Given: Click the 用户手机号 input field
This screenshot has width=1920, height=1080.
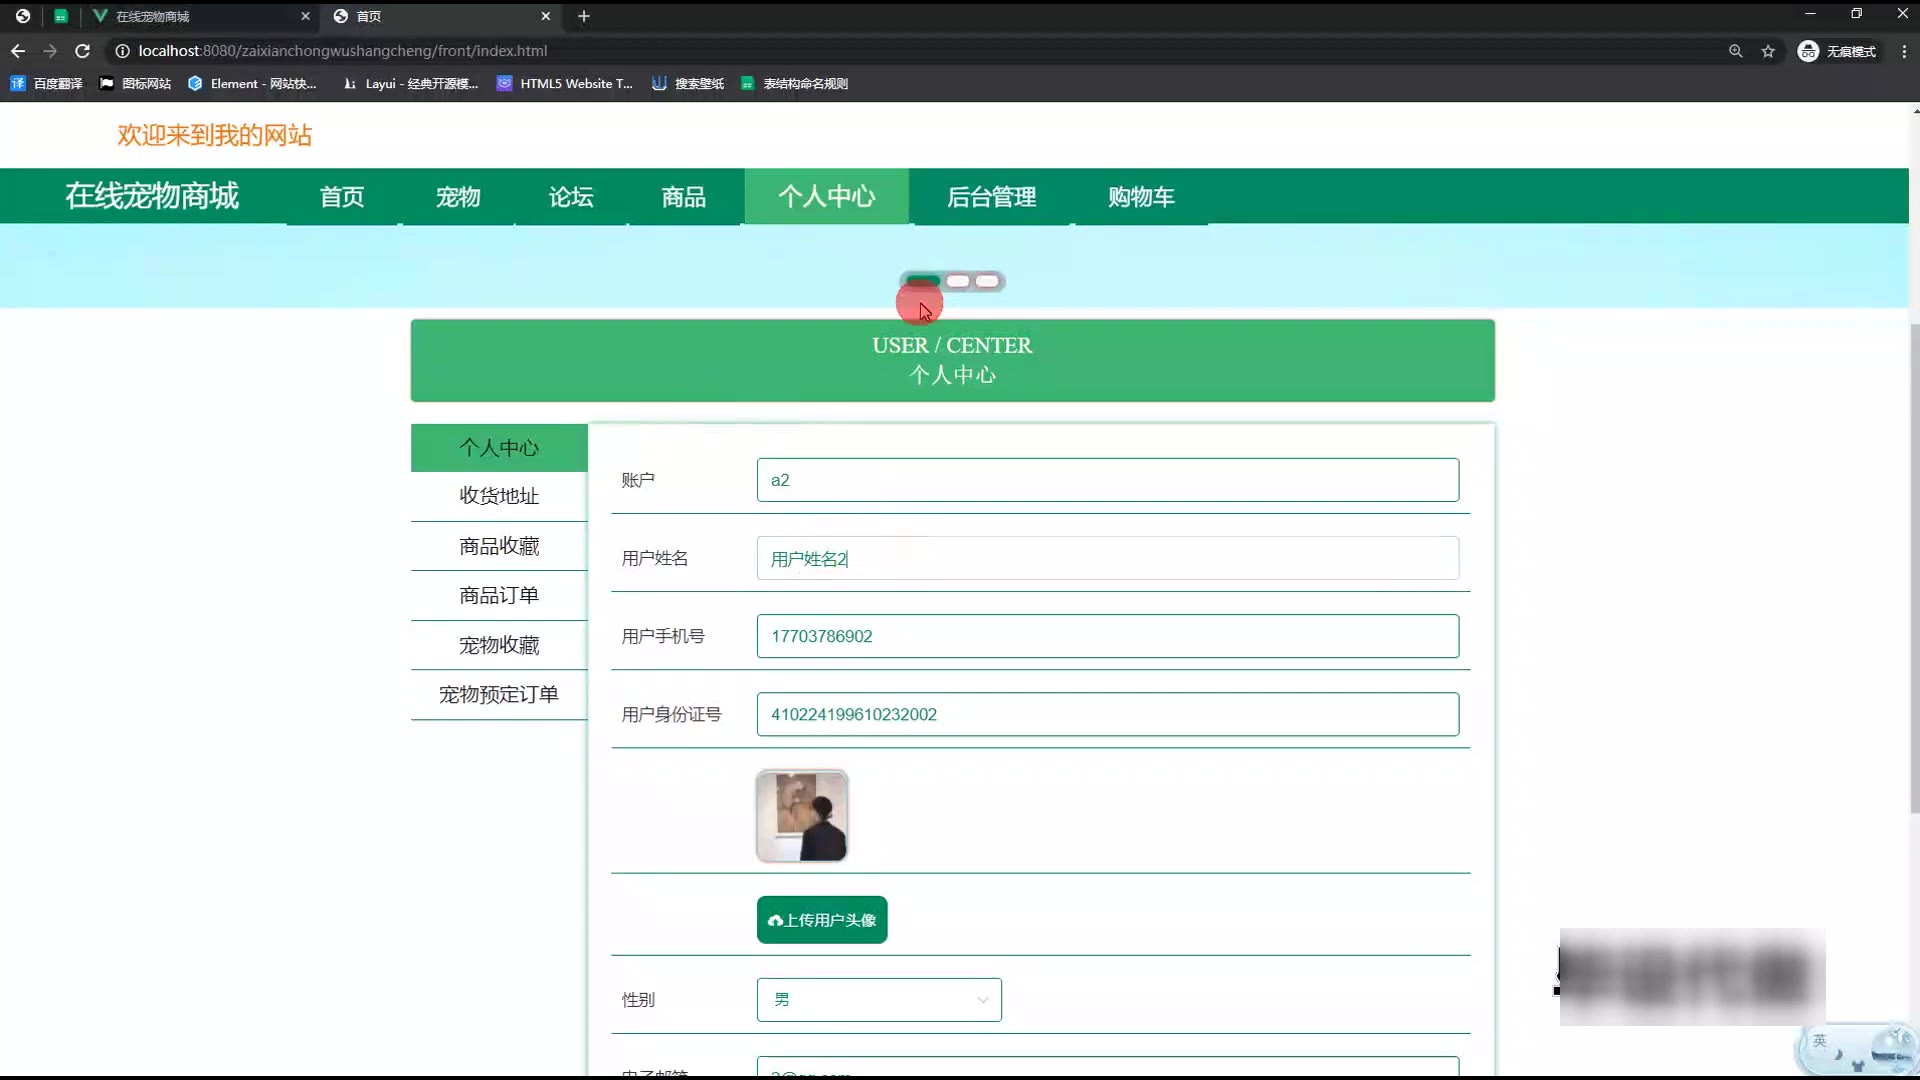Looking at the screenshot, I should [1108, 636].
